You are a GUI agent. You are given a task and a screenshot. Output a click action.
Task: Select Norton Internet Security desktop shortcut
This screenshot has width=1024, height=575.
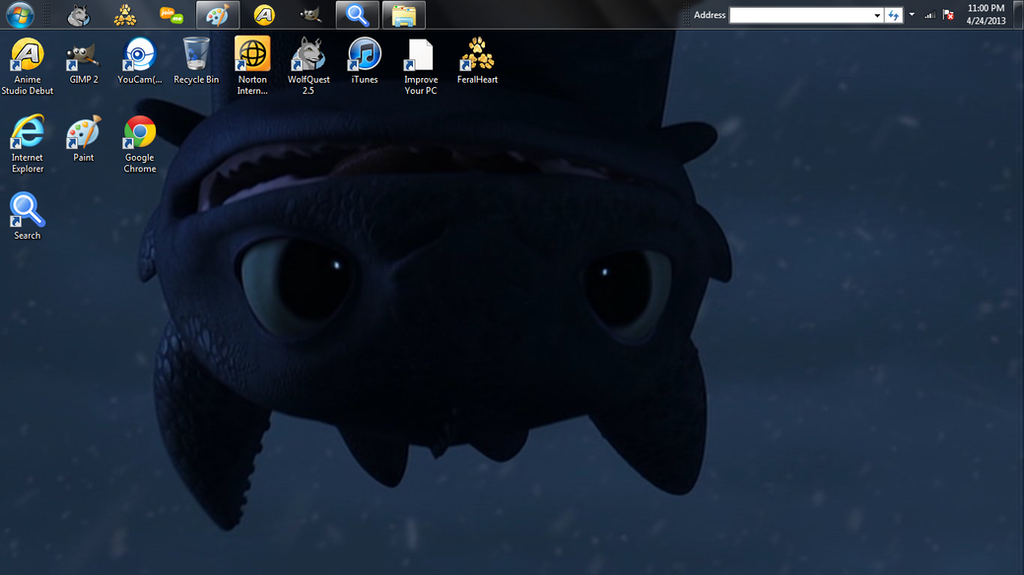[x=252, y=66]
